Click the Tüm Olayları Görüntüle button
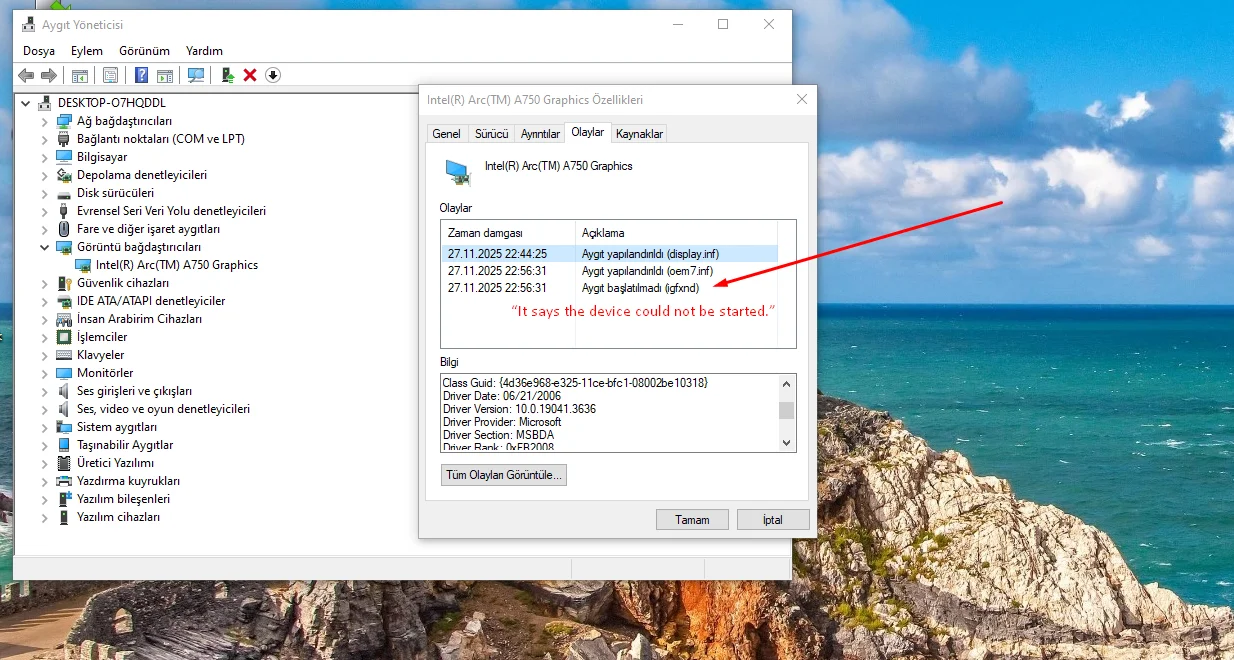Screen dimensions: 1234x660 click(504, 475)
